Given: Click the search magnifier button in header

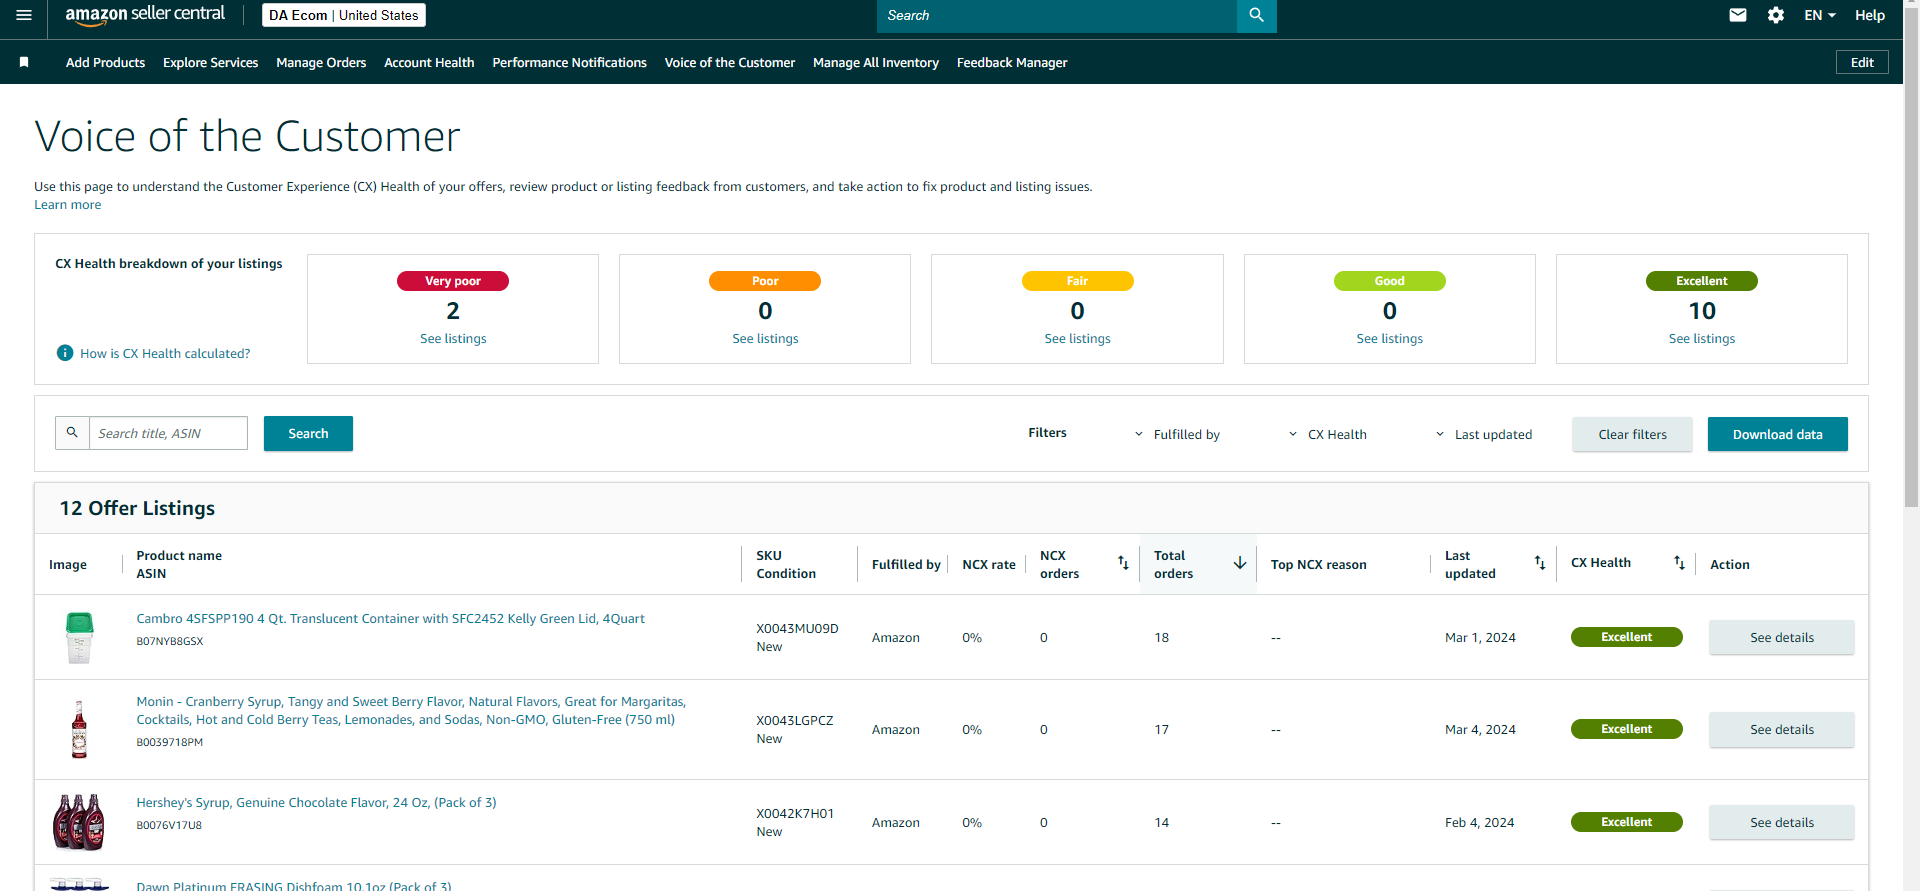Looking at the screenshot, I should click(x=1256, y=15).
